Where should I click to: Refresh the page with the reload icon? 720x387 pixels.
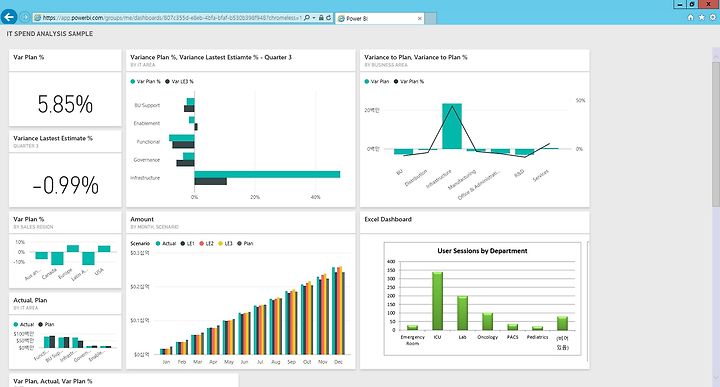[328, 18]
